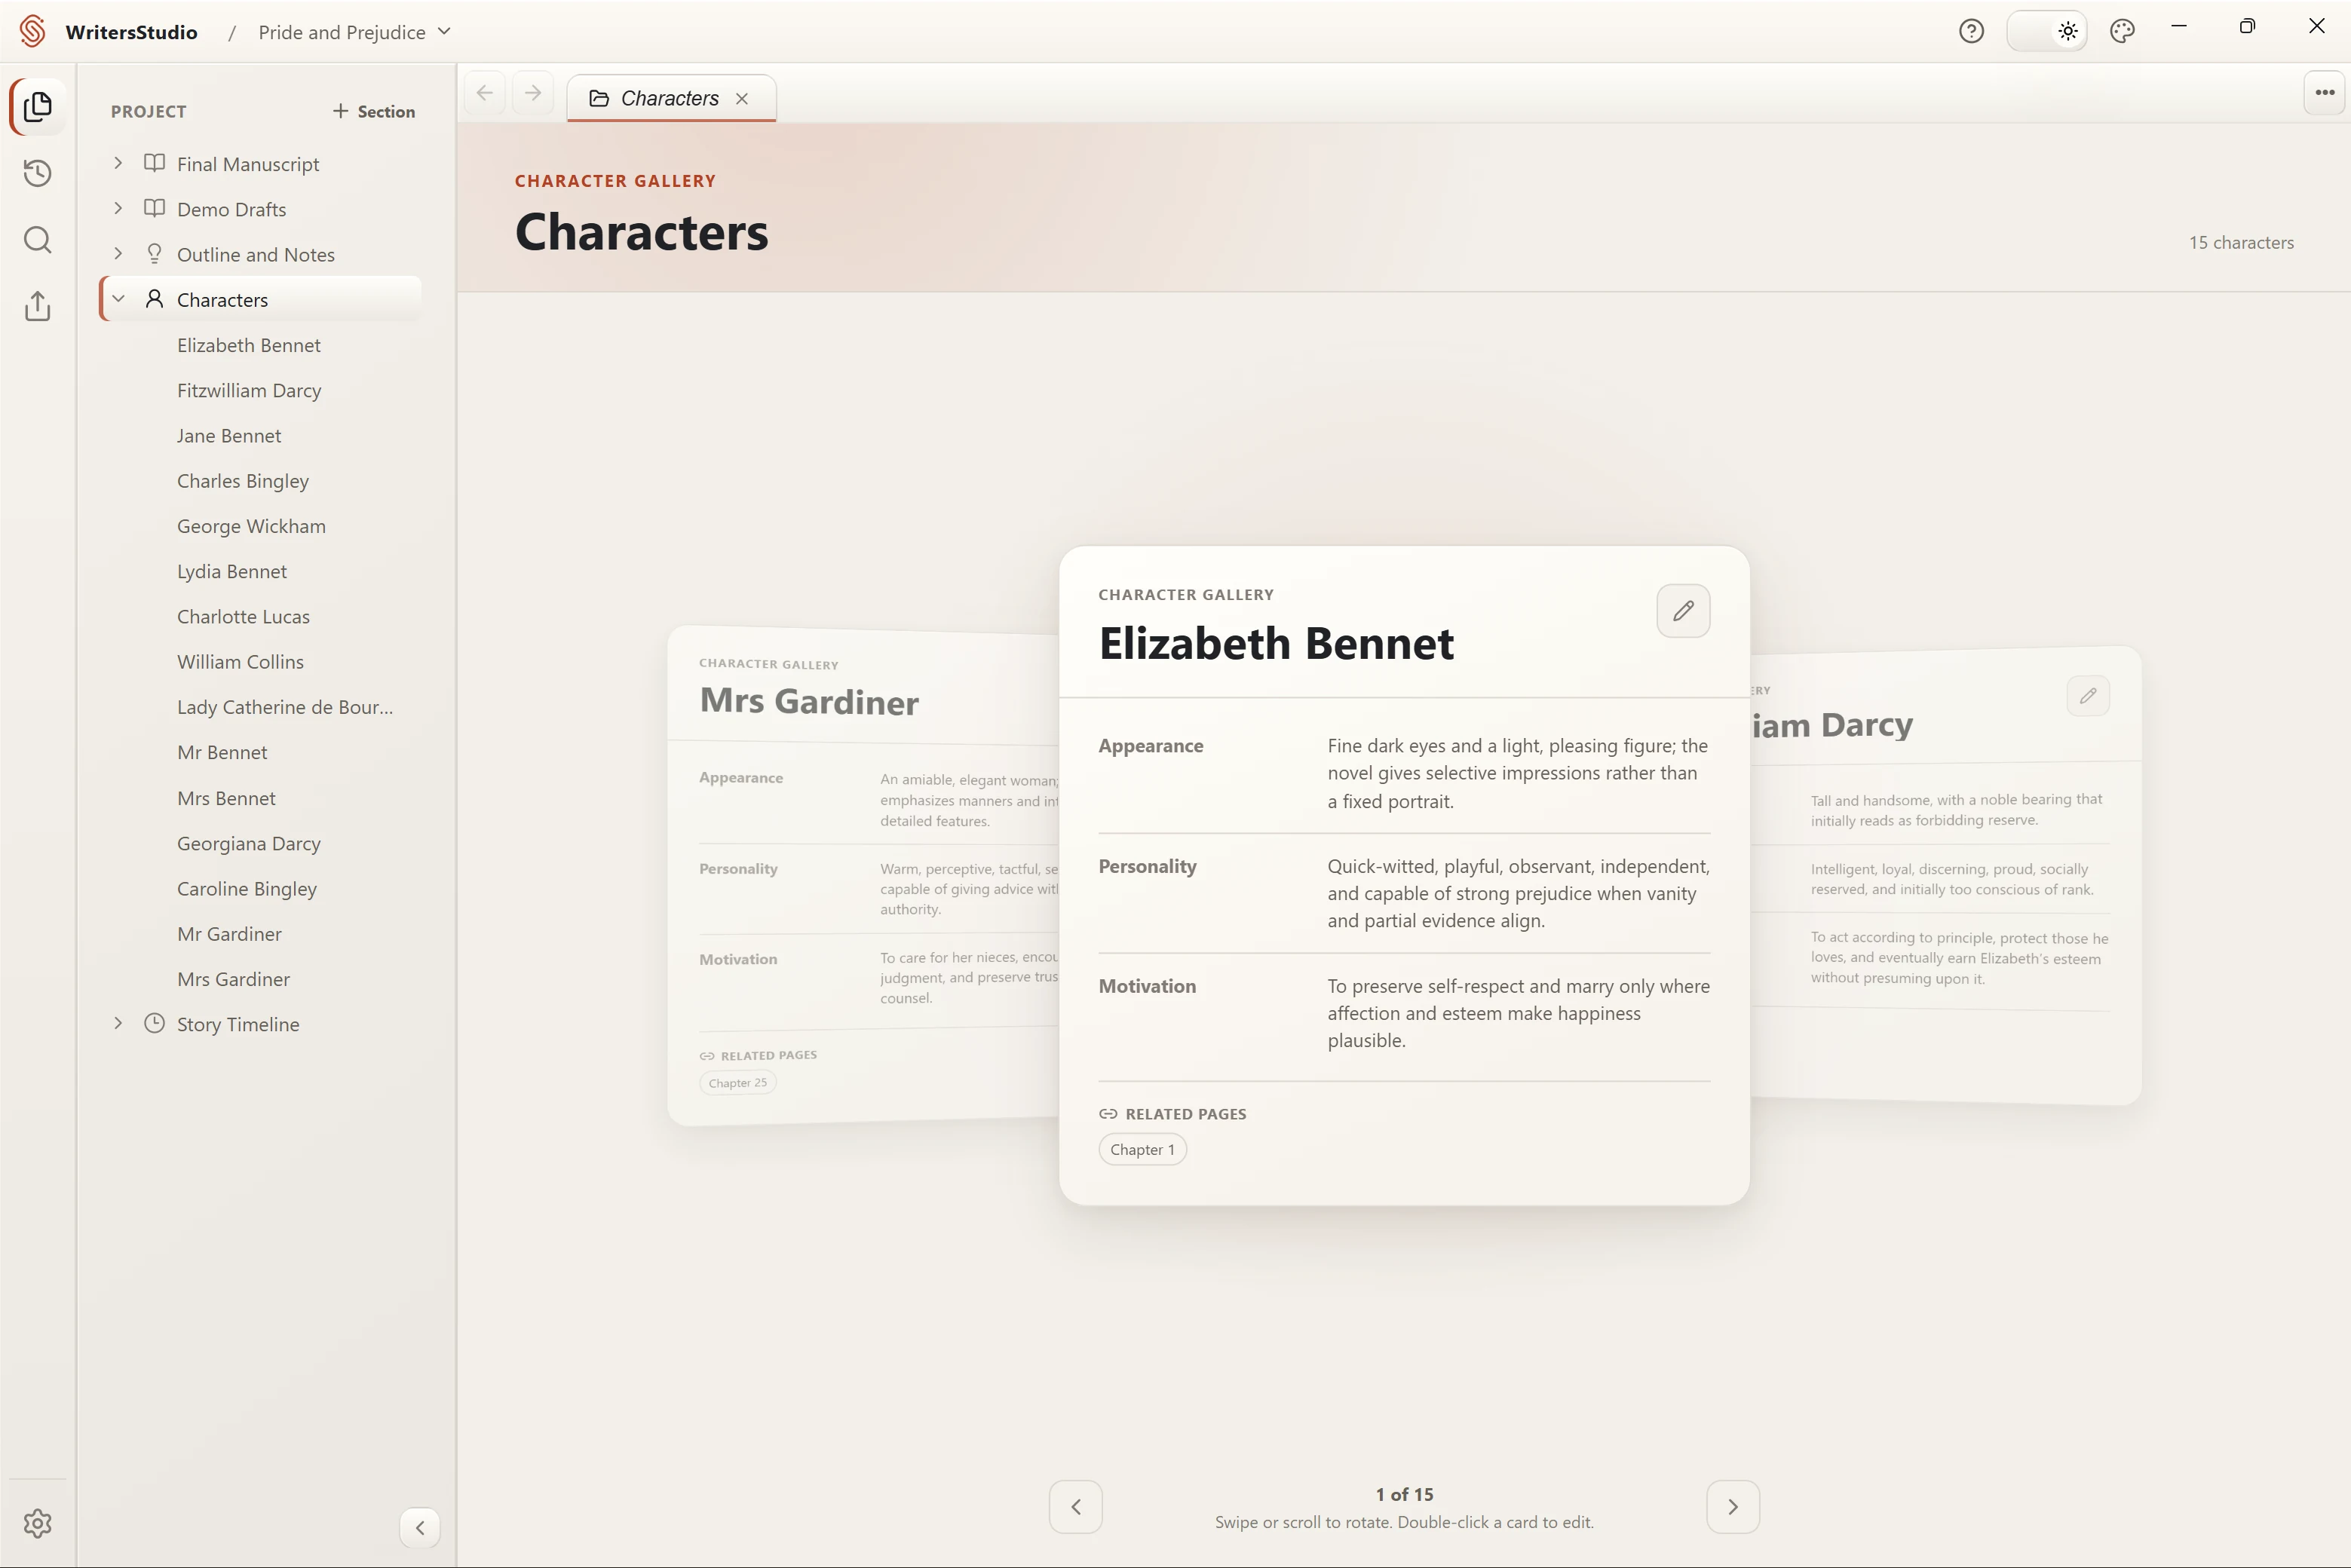Edit the Darcy card with pencil icon

coord(2088,696)
